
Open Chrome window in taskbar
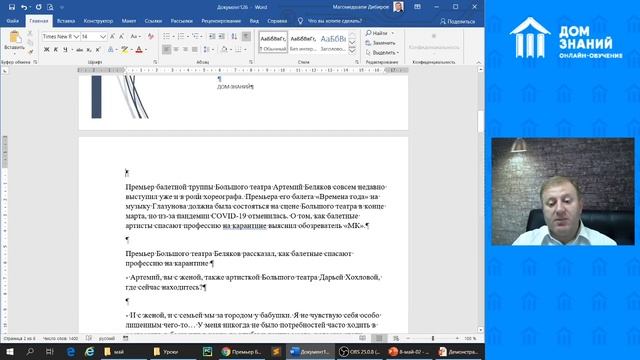coord(241,351)
